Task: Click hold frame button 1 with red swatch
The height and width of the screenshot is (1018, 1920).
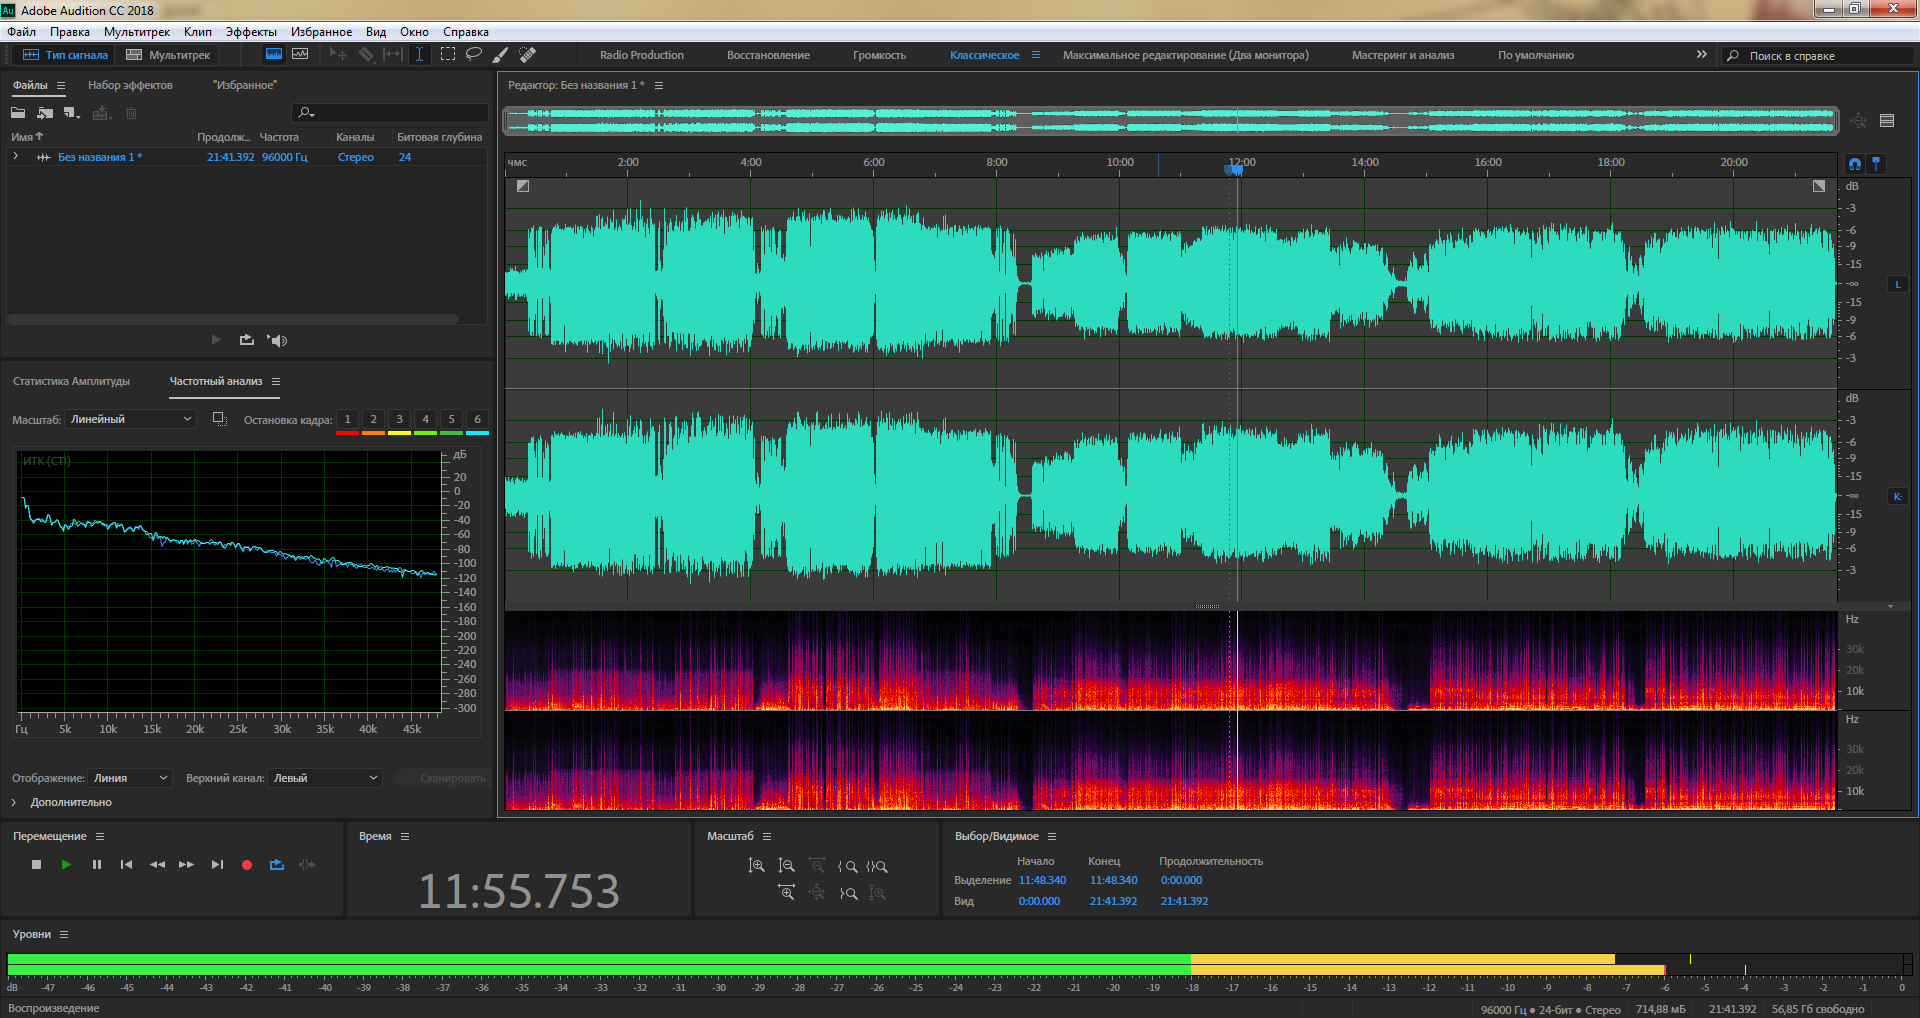Action: 347,420
